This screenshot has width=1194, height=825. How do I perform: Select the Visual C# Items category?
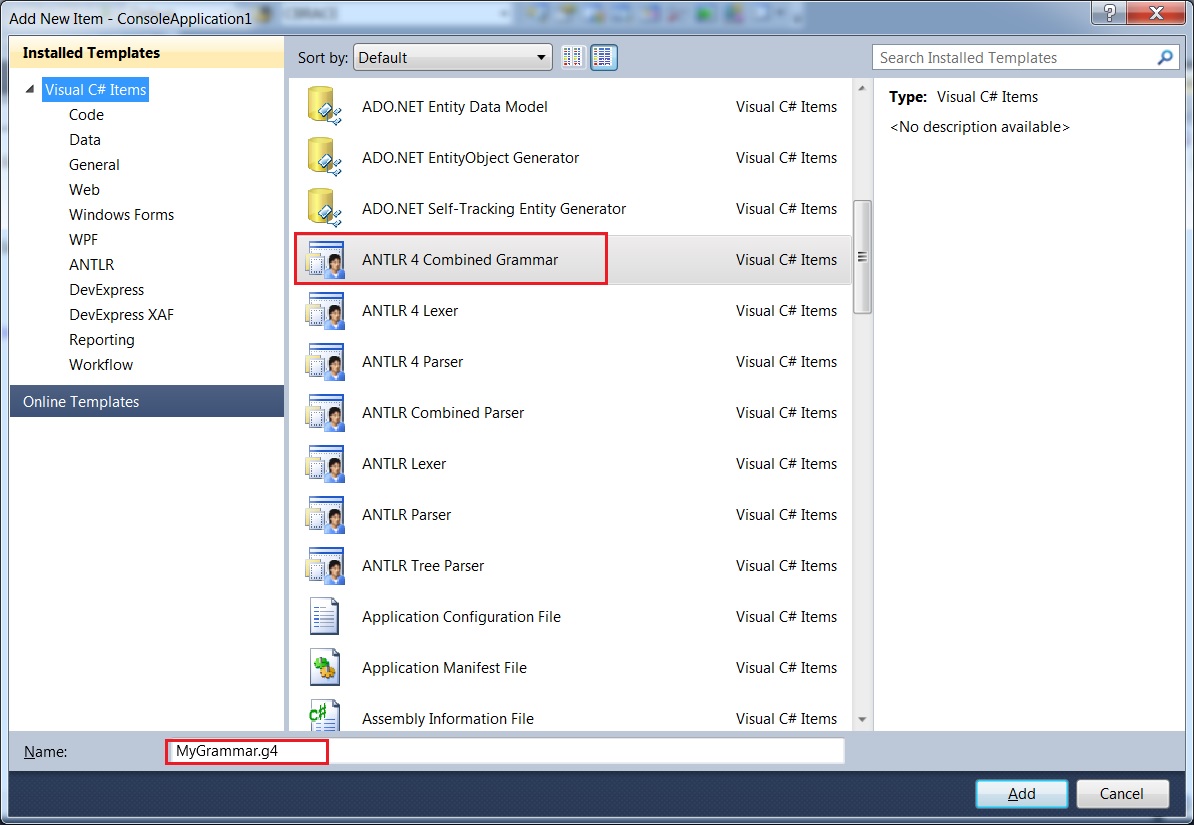click(x=95, y=90)
